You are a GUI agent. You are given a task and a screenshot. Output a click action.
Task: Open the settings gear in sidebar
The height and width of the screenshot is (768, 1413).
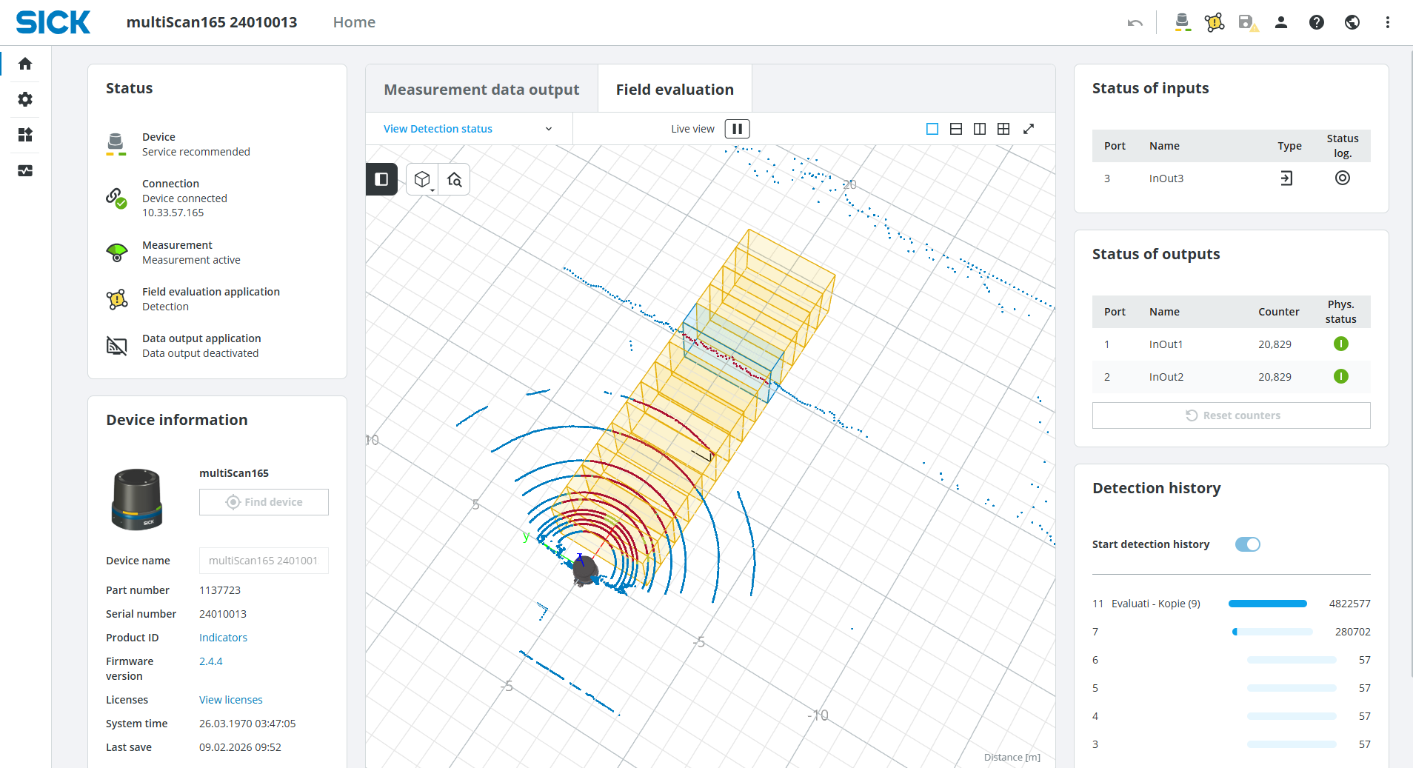pyautogui.click(x=25, y=99)
